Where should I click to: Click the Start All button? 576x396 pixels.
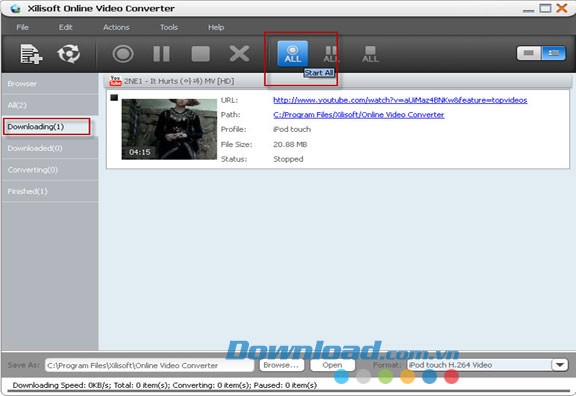pos(292,54)
